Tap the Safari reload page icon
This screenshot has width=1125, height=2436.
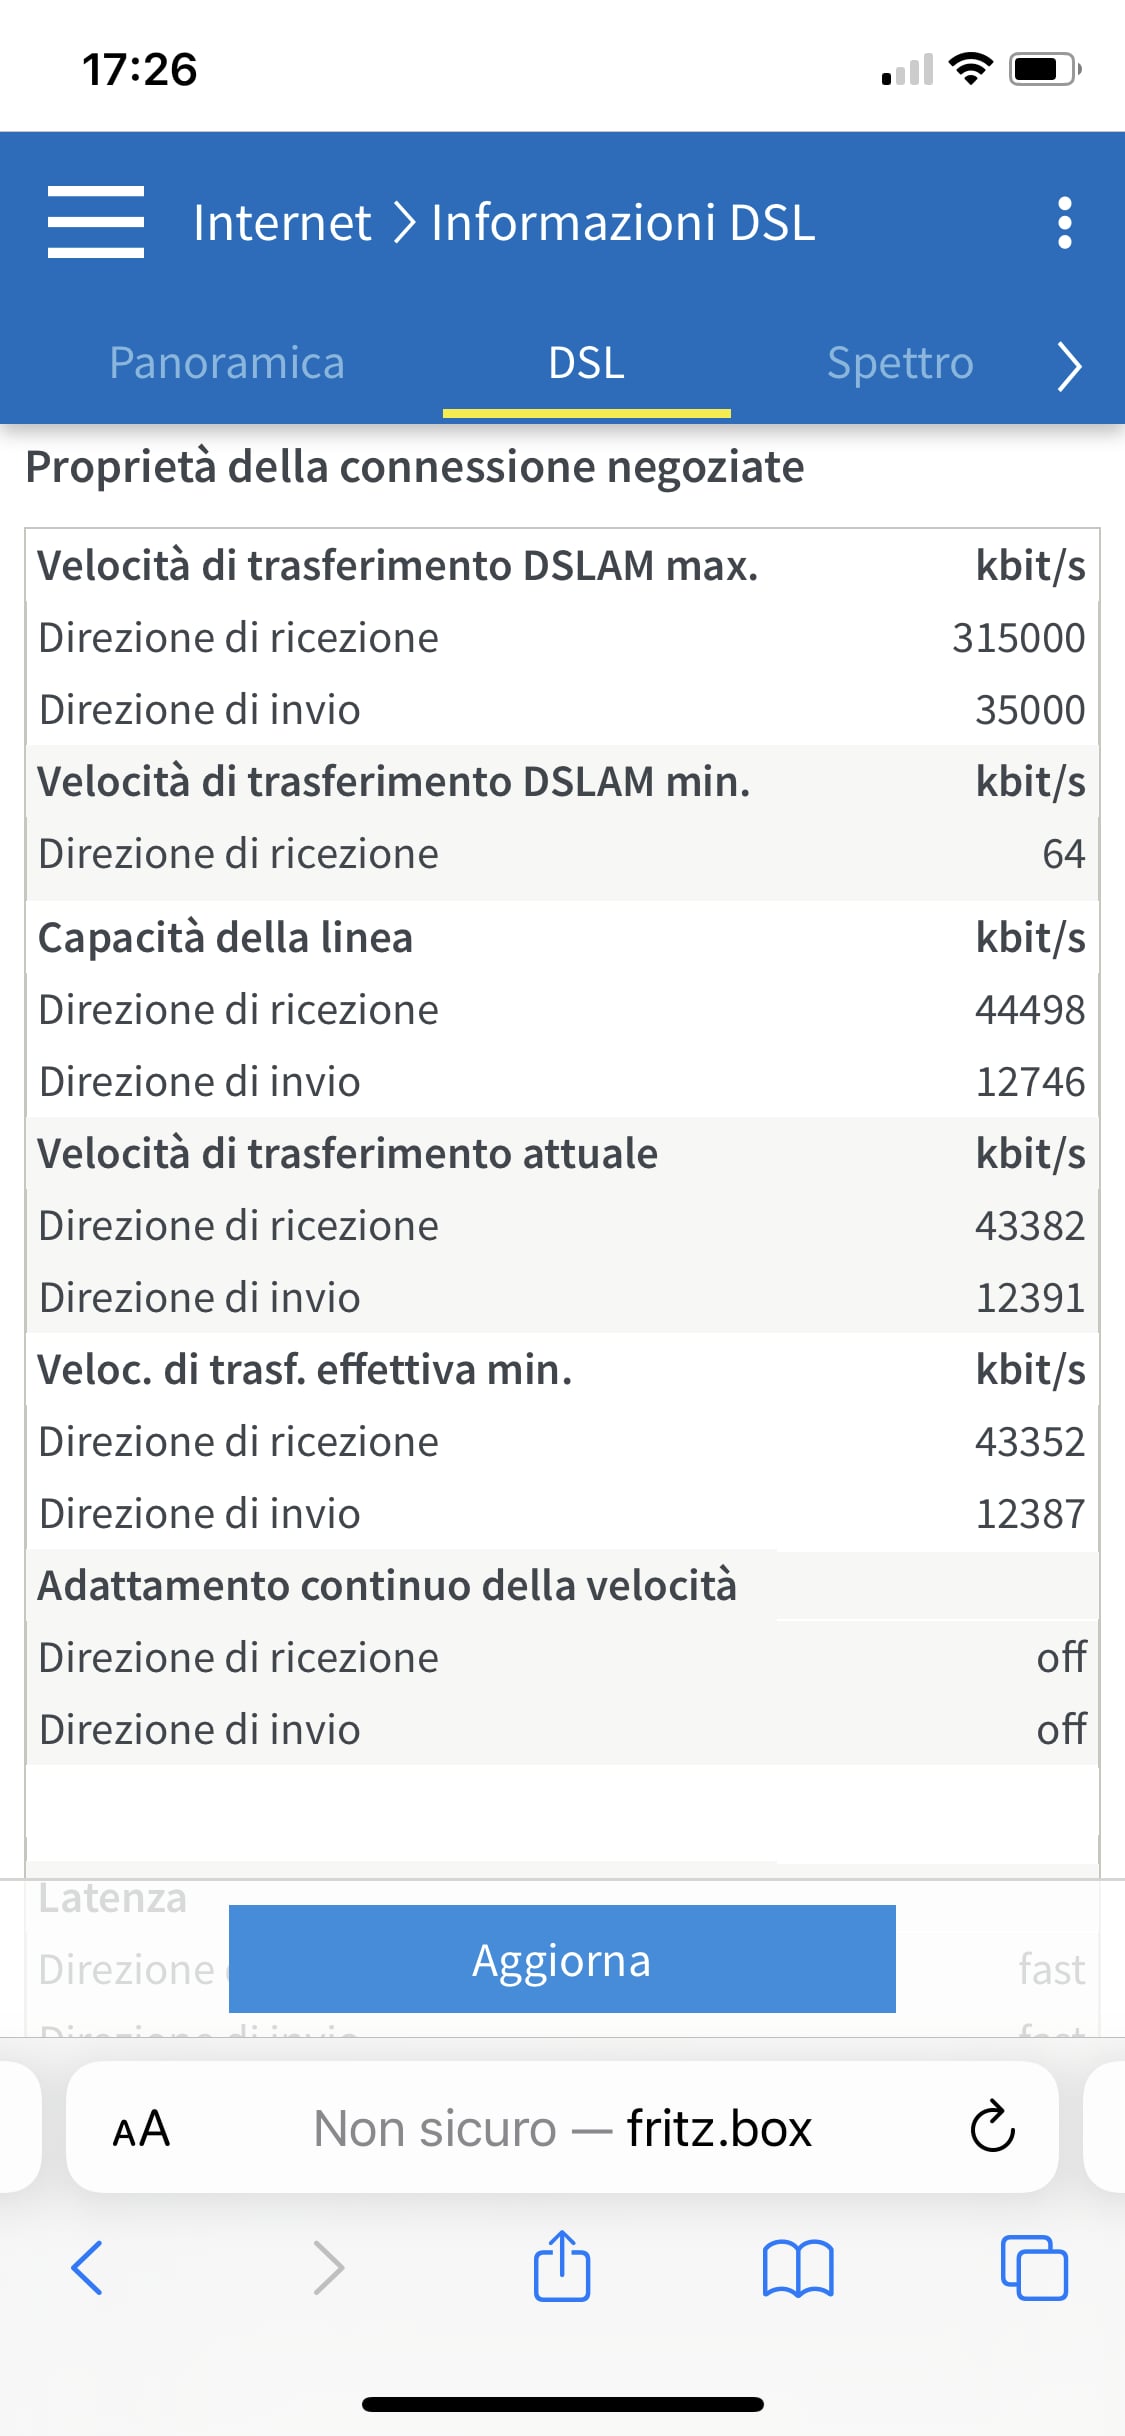[992, 2127]
